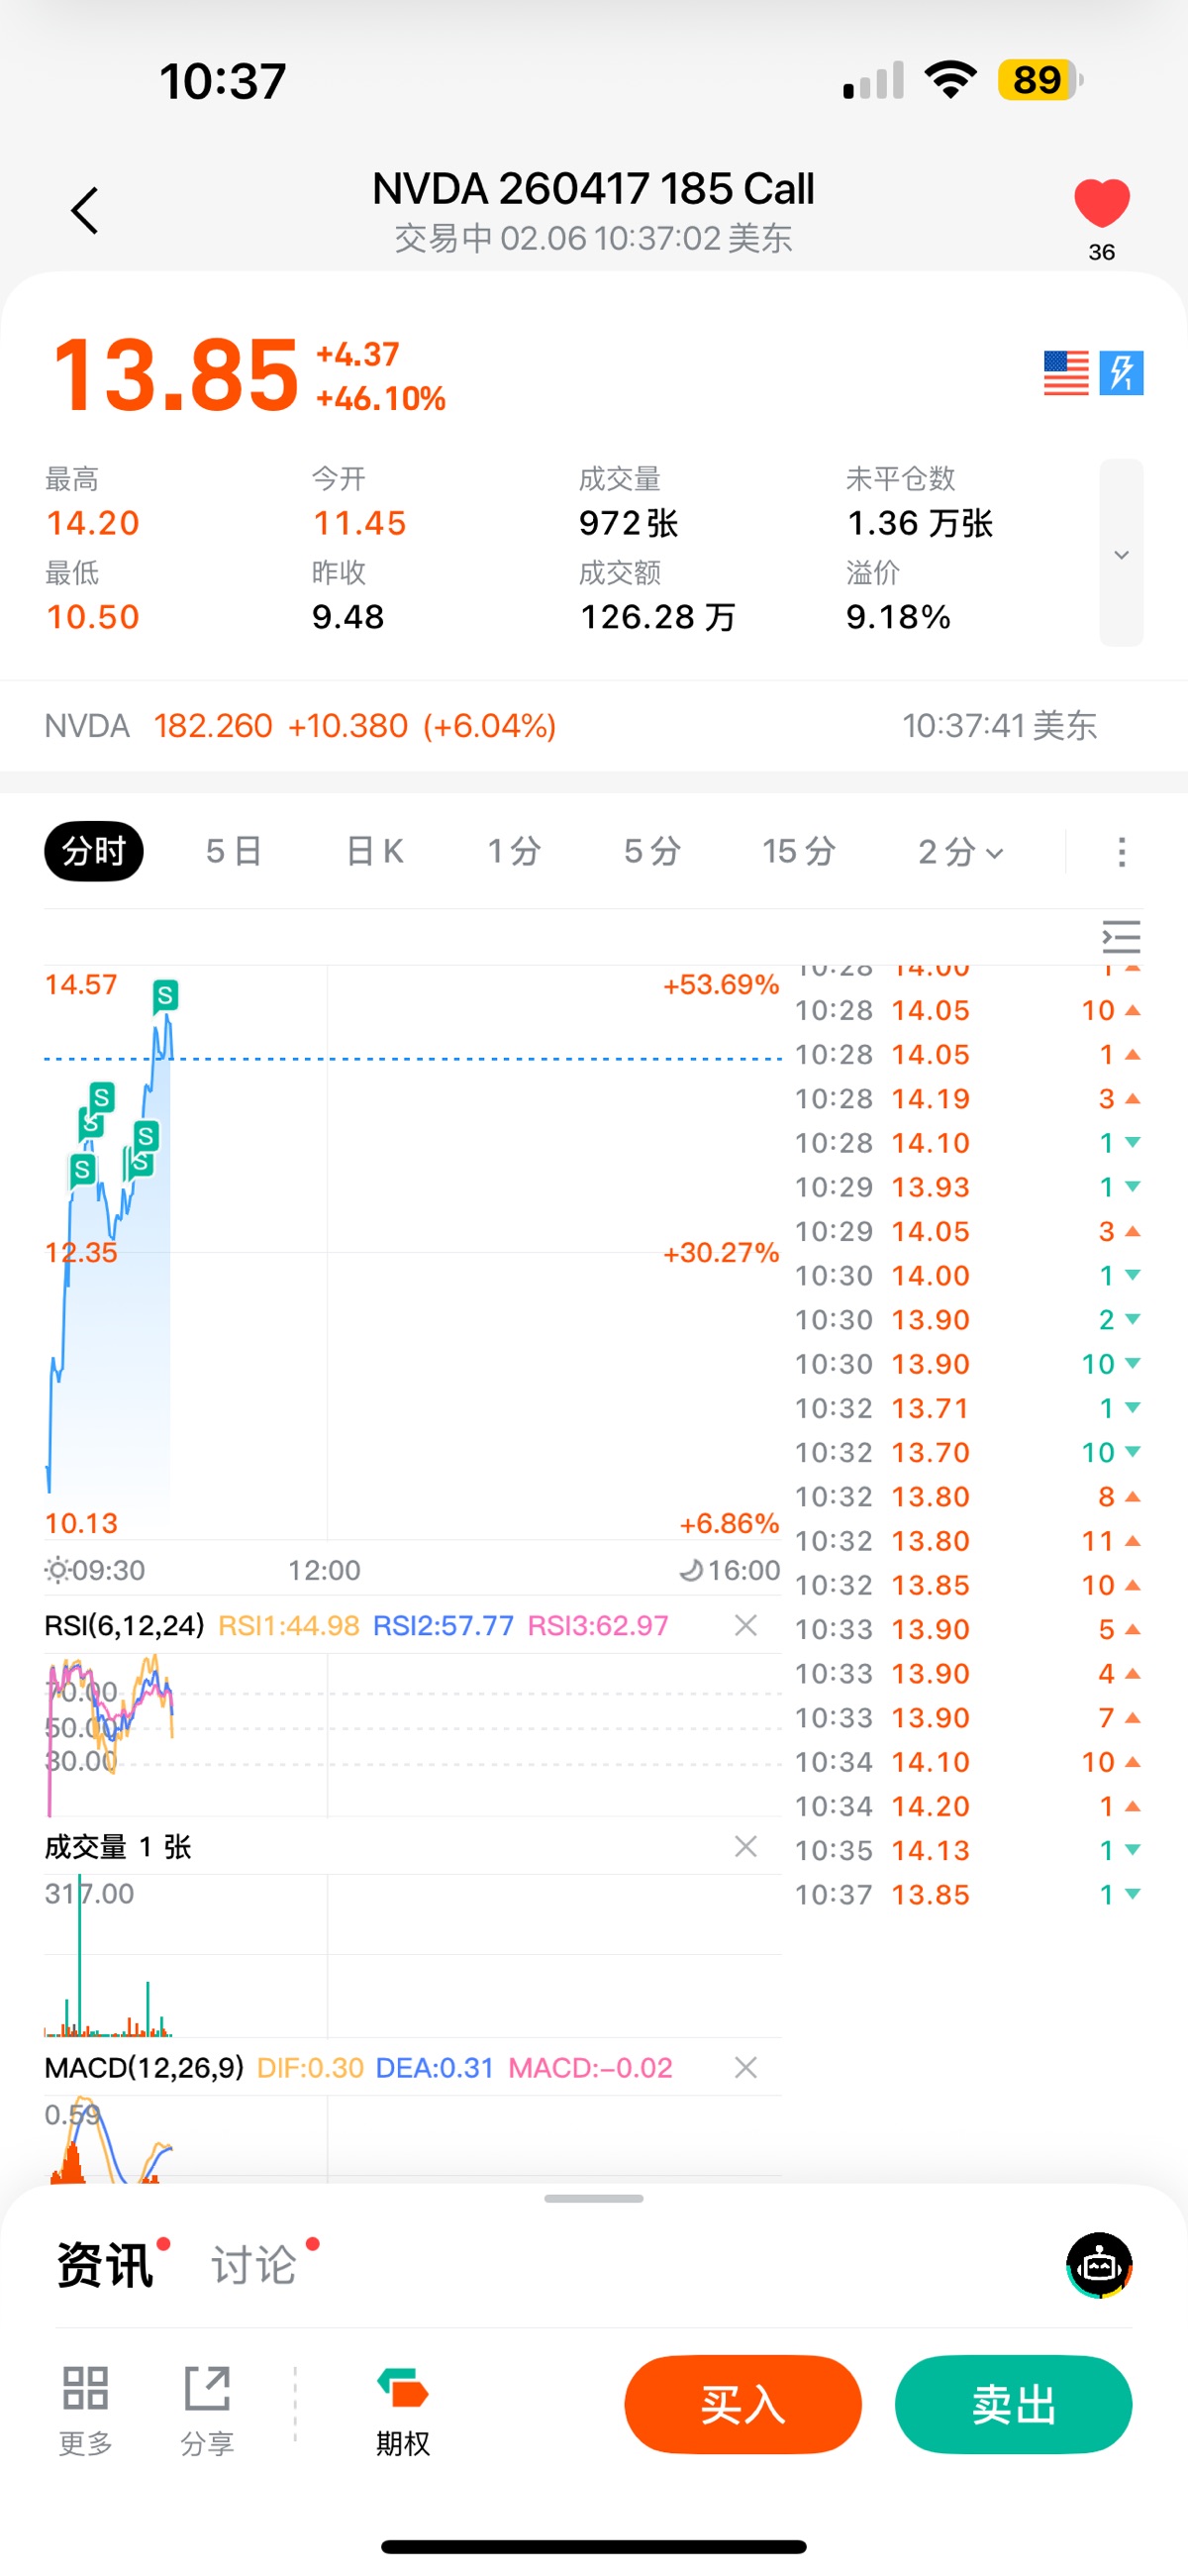The image size is (1188, 2576).
Task: Open the 2分 interval dropdown
Action: tap(960, 851)
